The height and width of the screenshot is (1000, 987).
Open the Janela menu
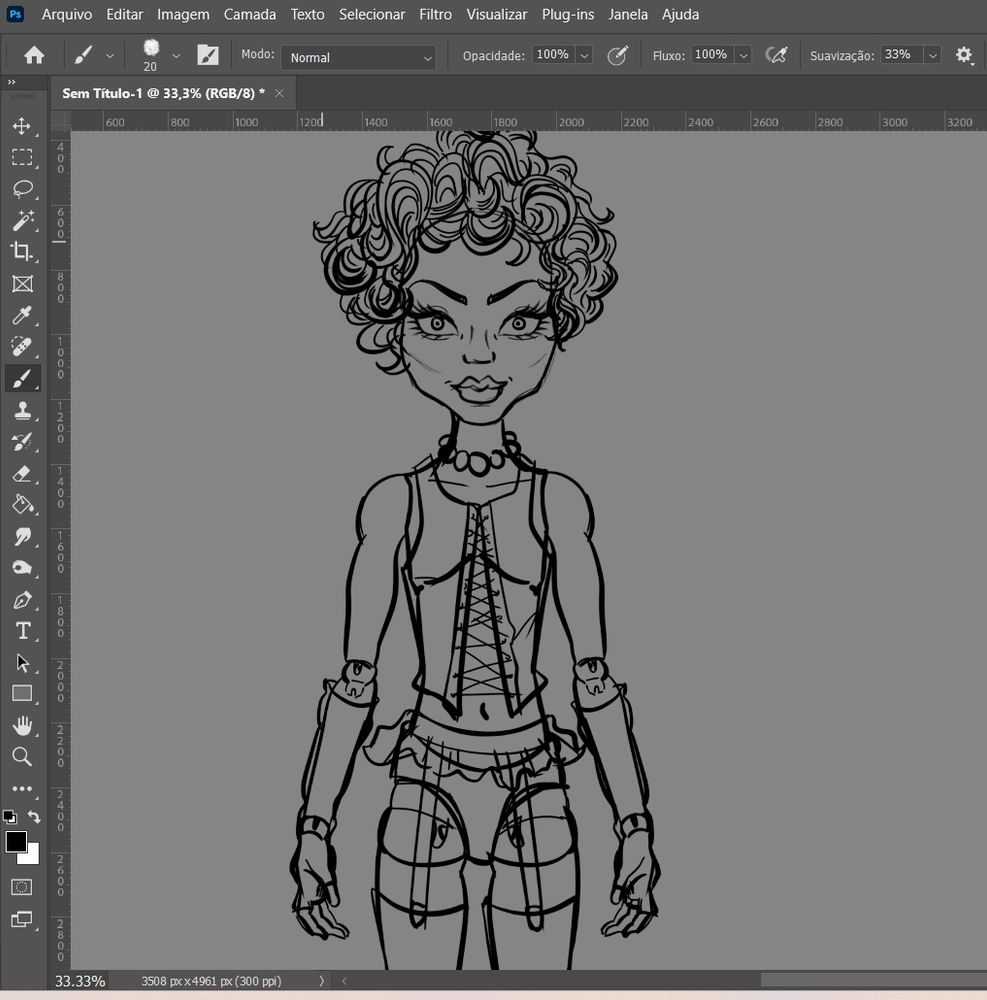click(628, 14)
